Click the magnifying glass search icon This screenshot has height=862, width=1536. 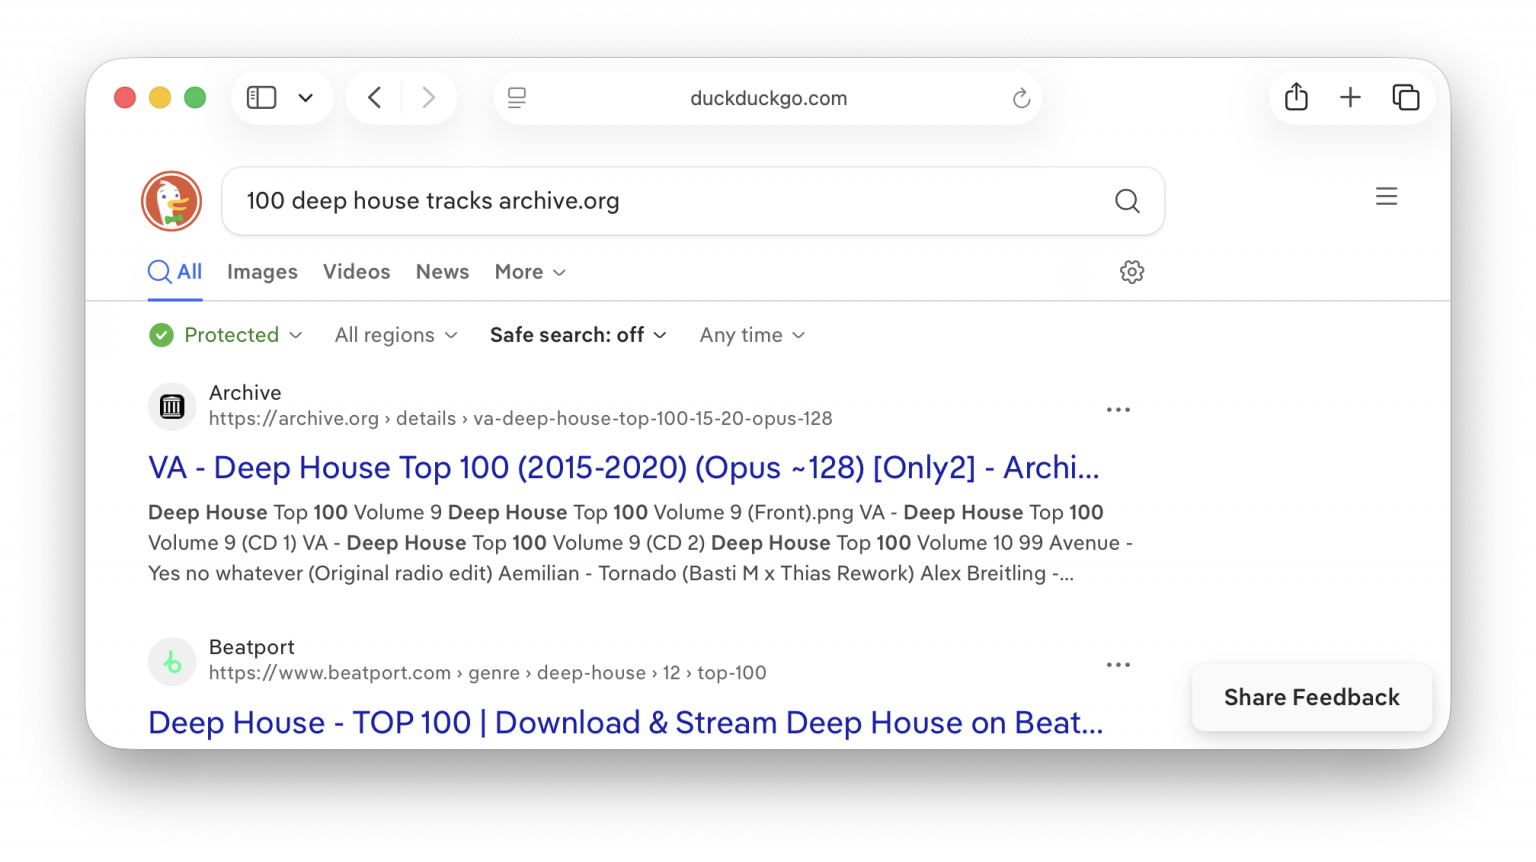coord(1127,201)
